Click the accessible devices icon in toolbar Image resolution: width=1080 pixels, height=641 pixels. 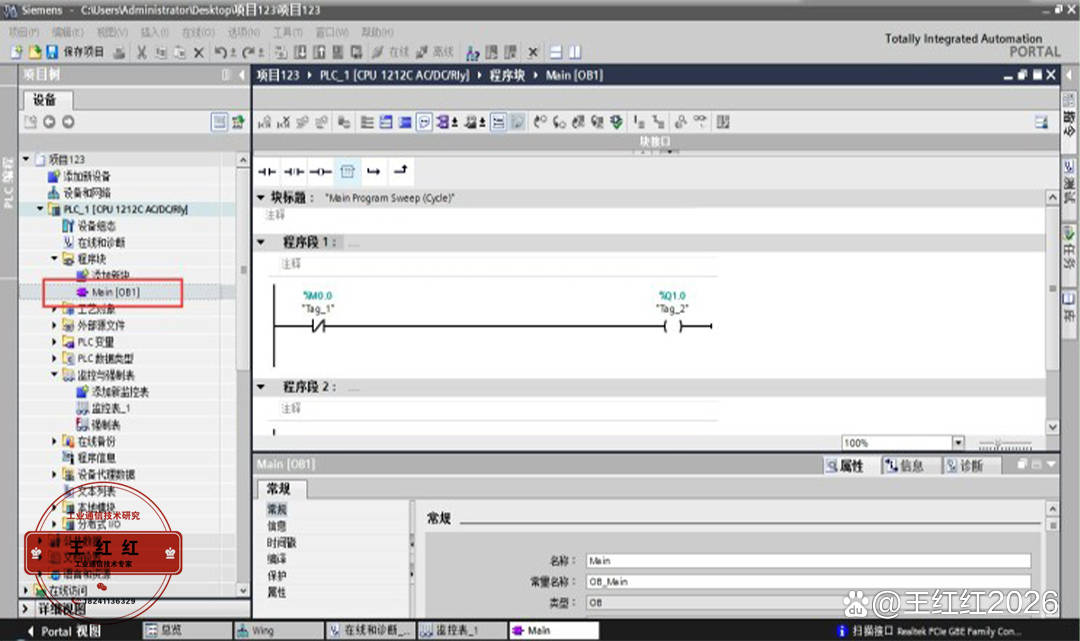[x=472, y=52]
